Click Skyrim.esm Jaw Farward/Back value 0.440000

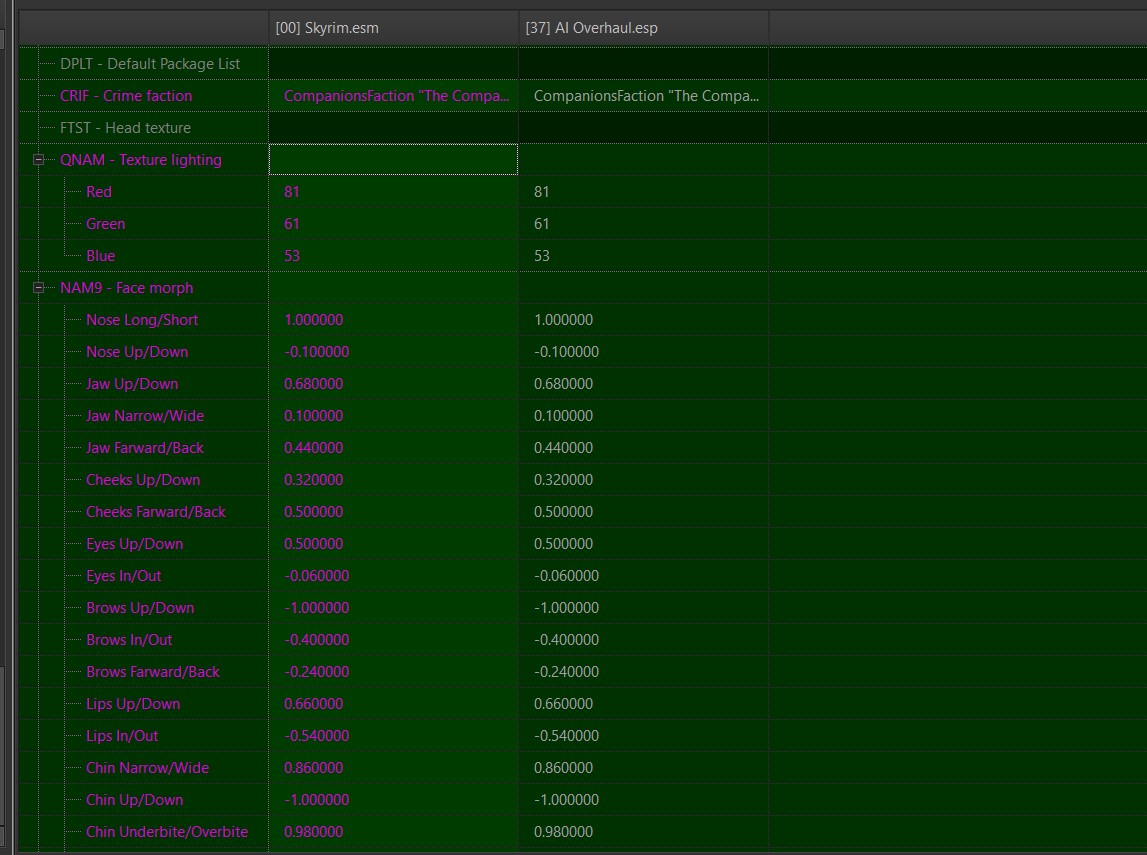coord(313,448)
